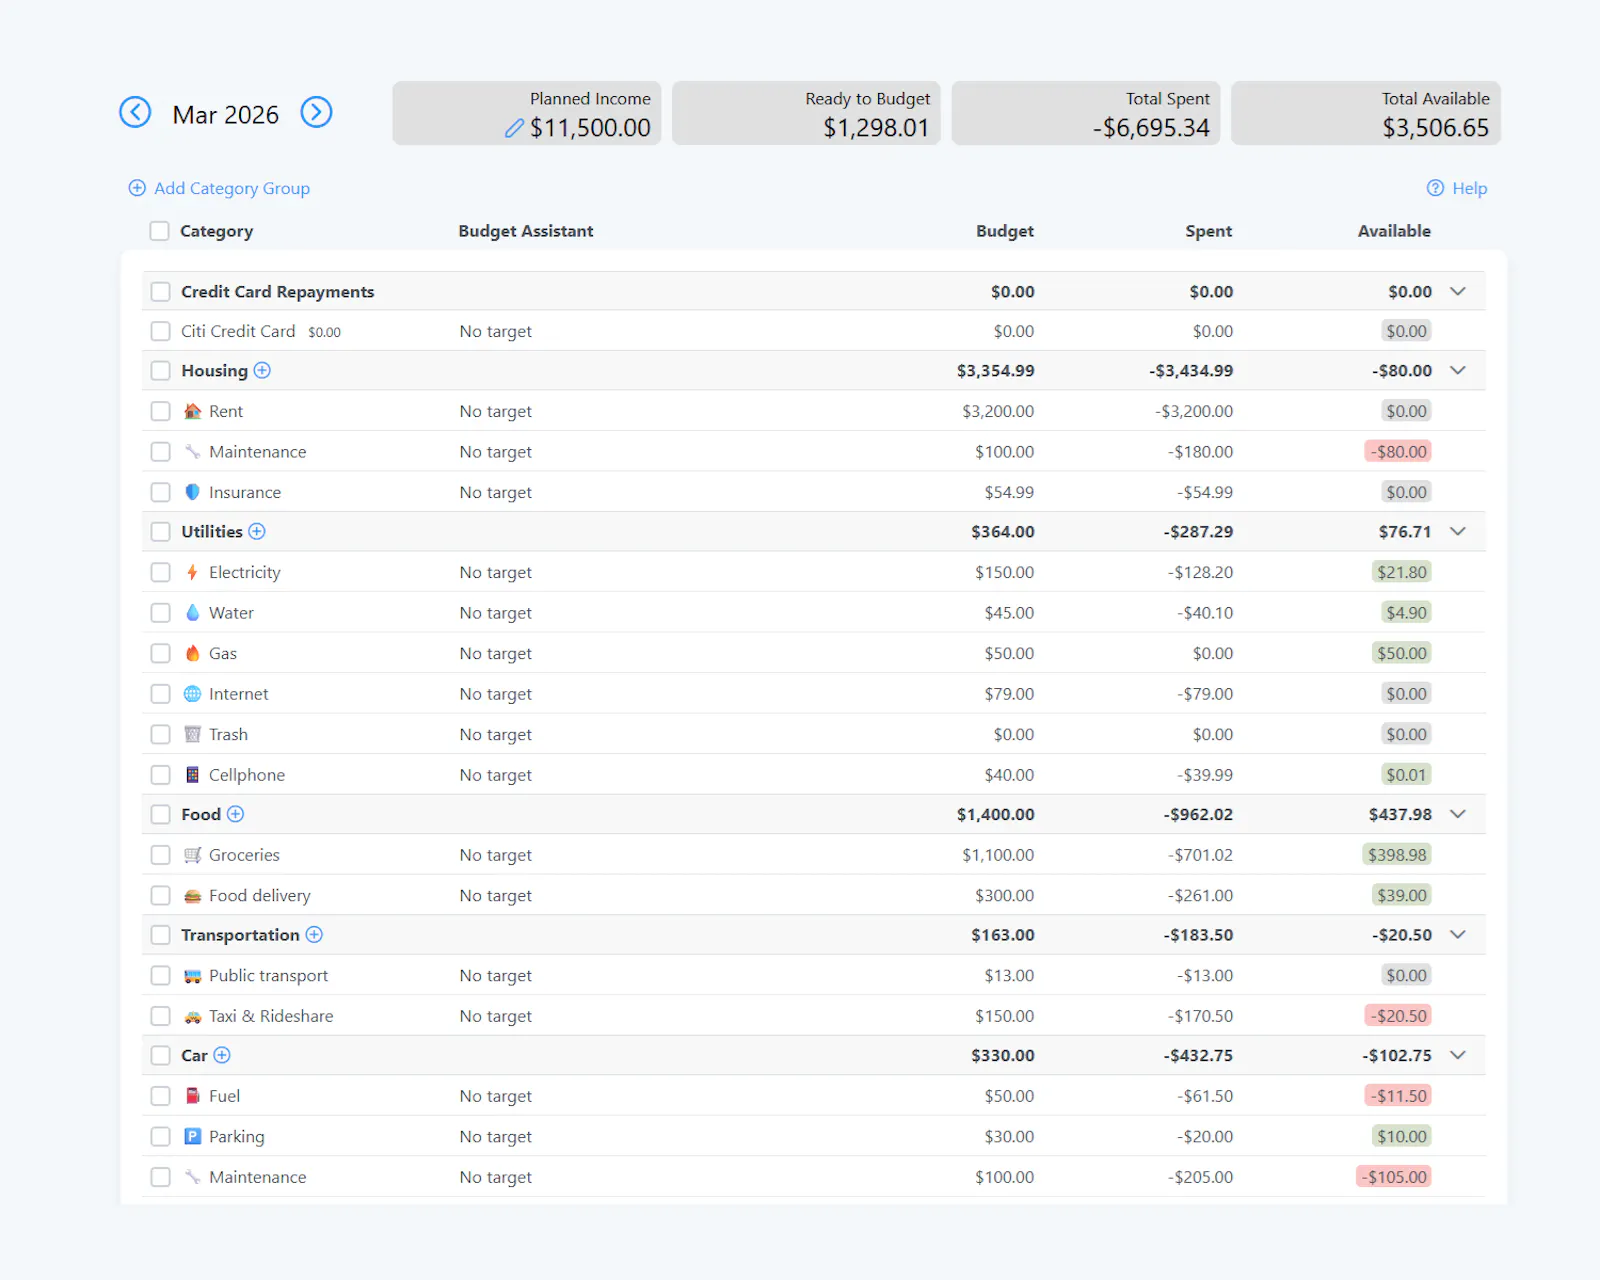Viewport: 1600px width, 1280px height.
Task: Click the plus icon next to Car
Action: 222,1055
